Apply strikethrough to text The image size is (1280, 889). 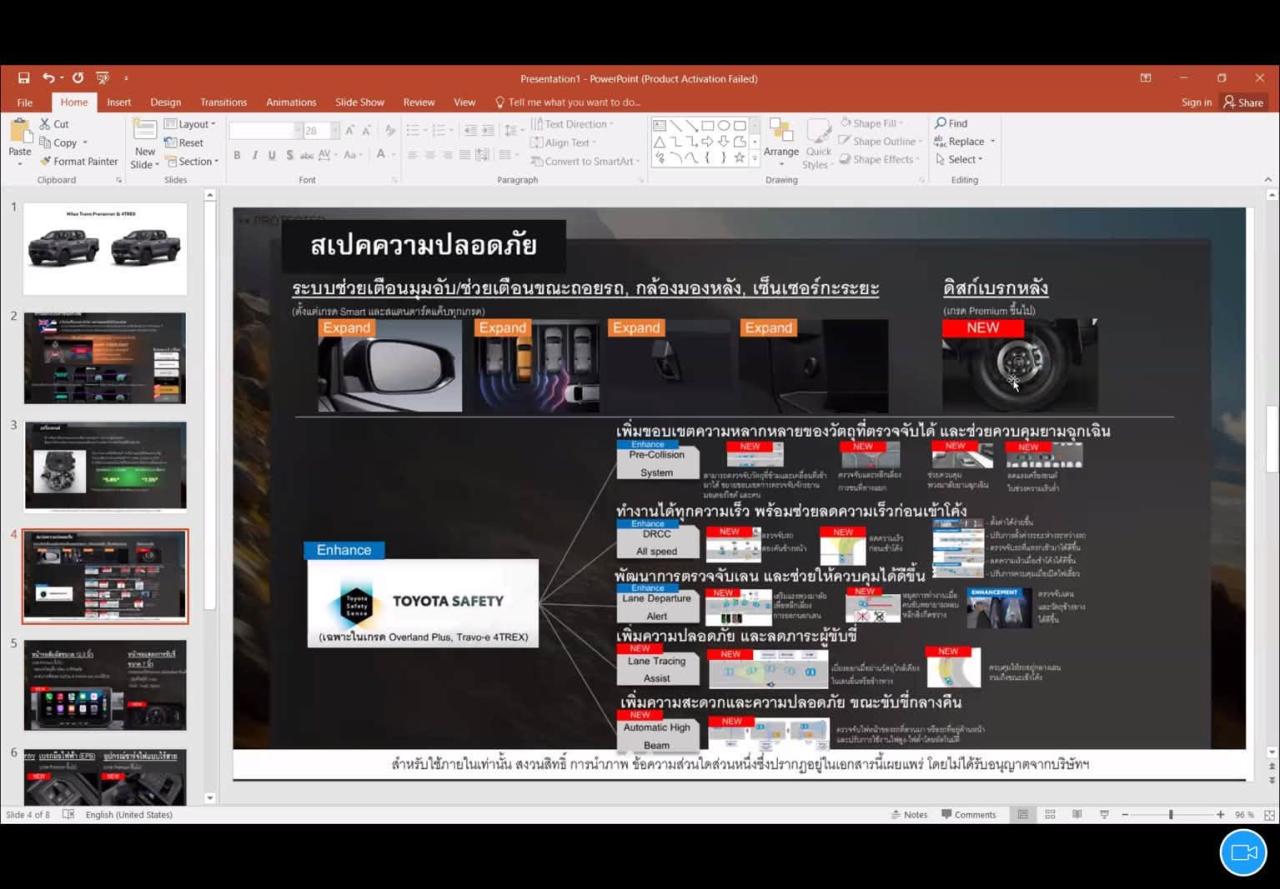(x=307, y=155)
